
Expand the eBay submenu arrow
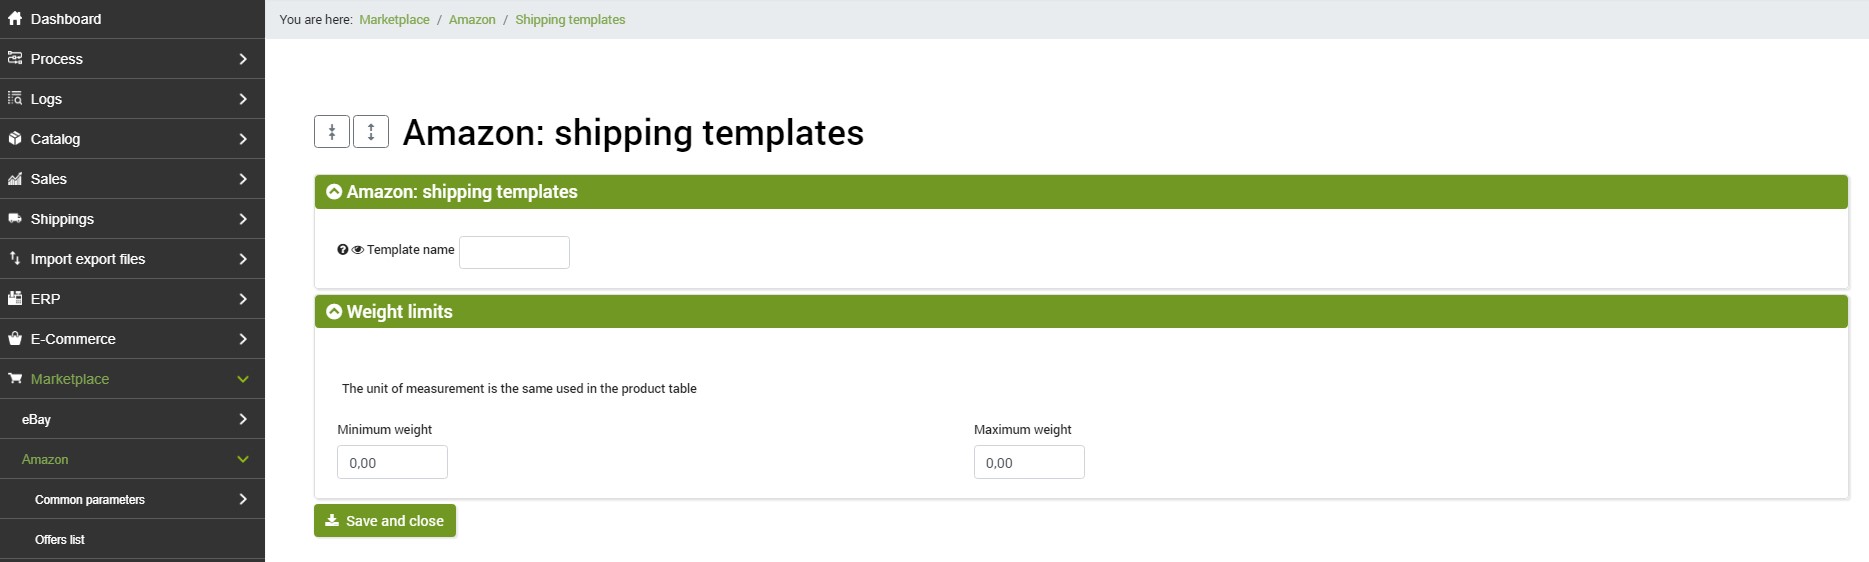point(243,419)
